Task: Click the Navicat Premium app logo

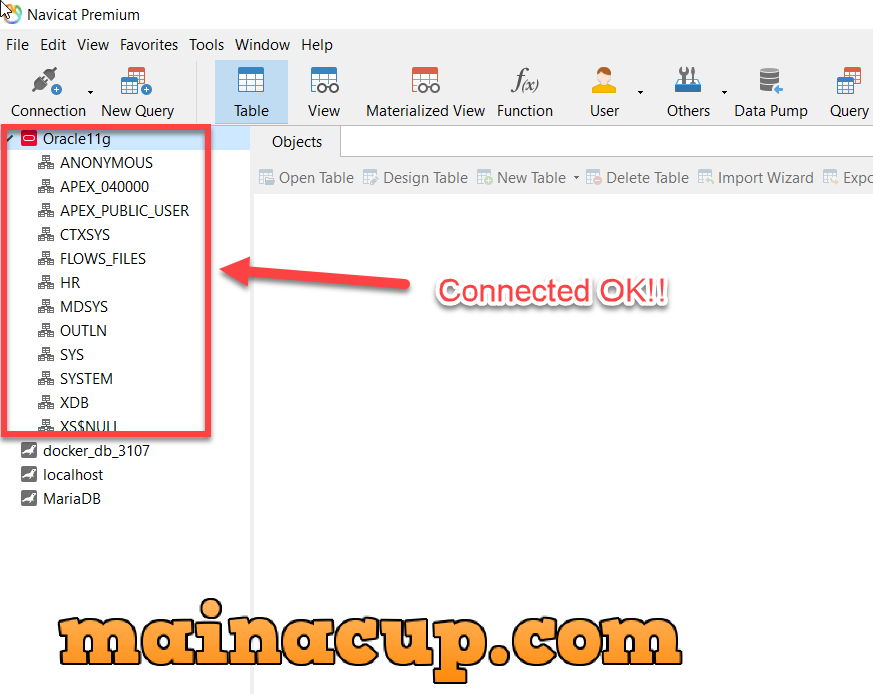Action: coord(12,14)
